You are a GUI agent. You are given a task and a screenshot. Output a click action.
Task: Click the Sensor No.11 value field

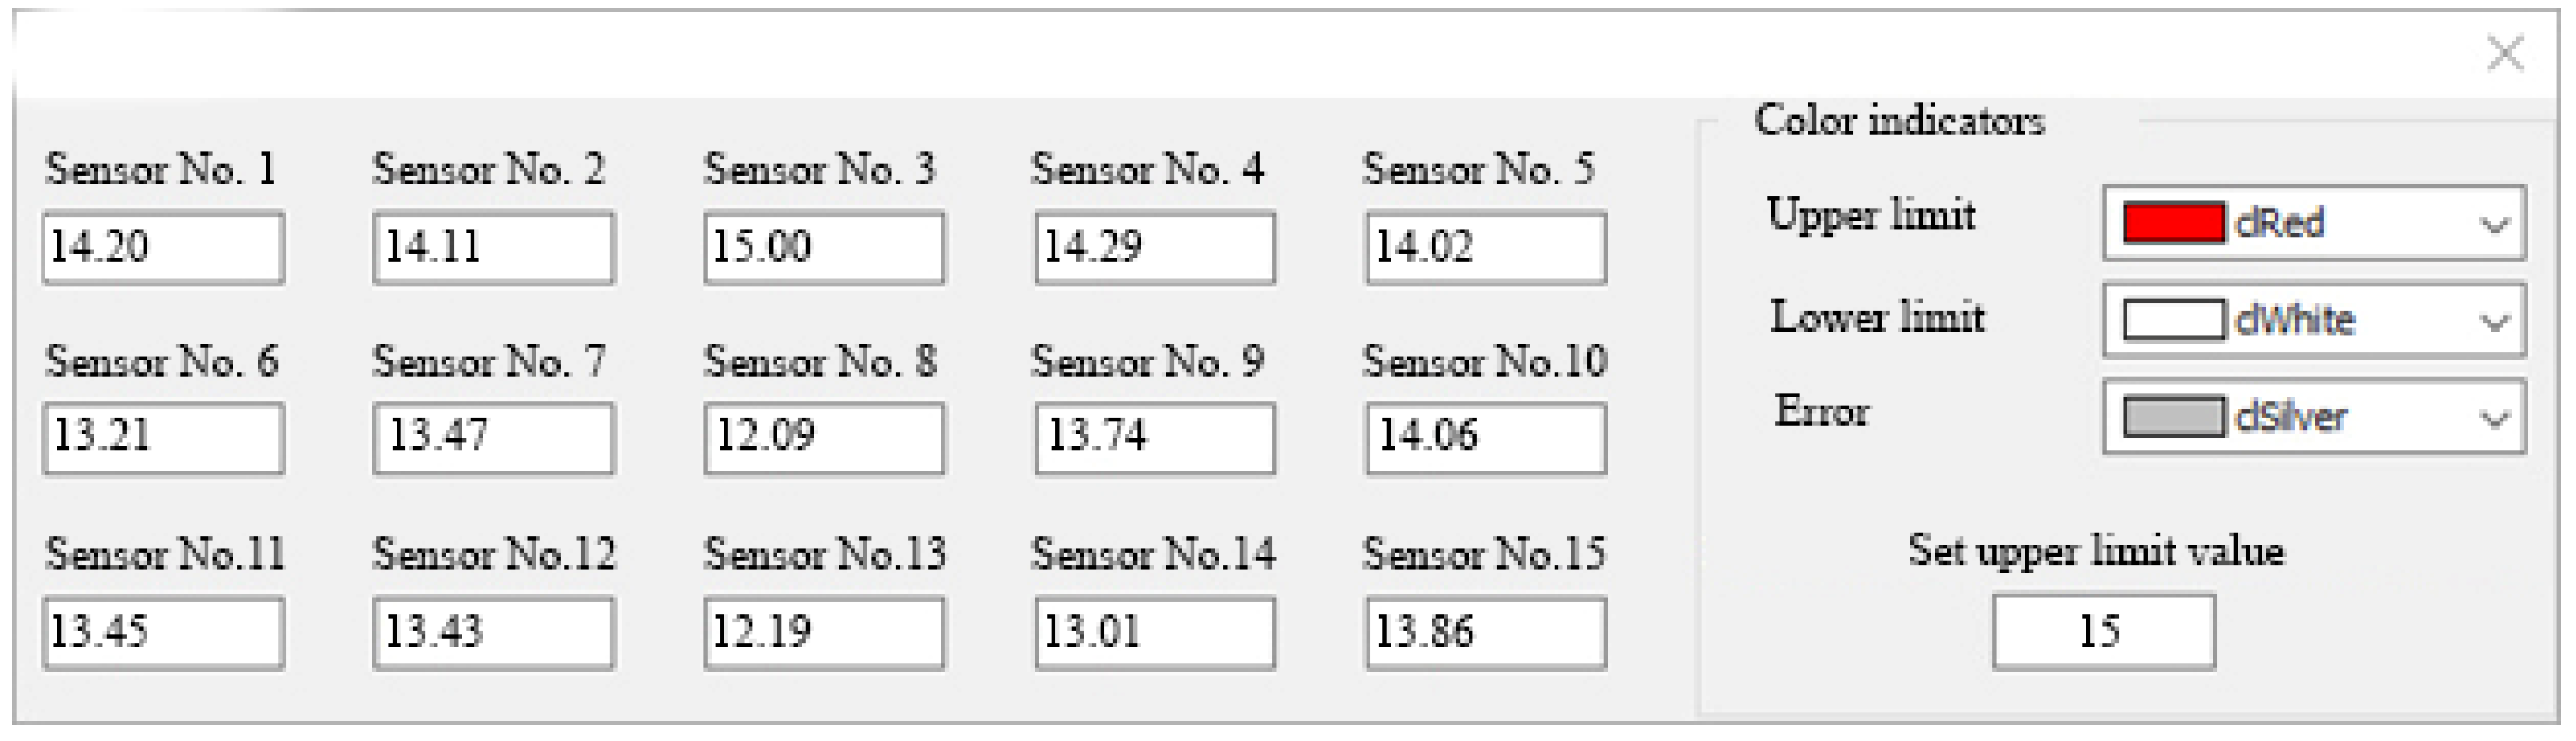coord(164,632)
